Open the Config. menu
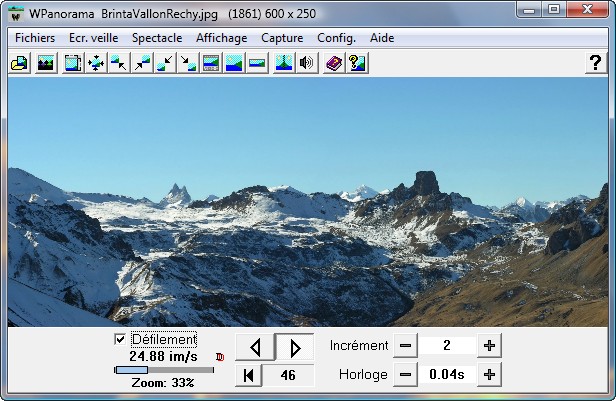 pyautogui.click(x=337, y=38)
